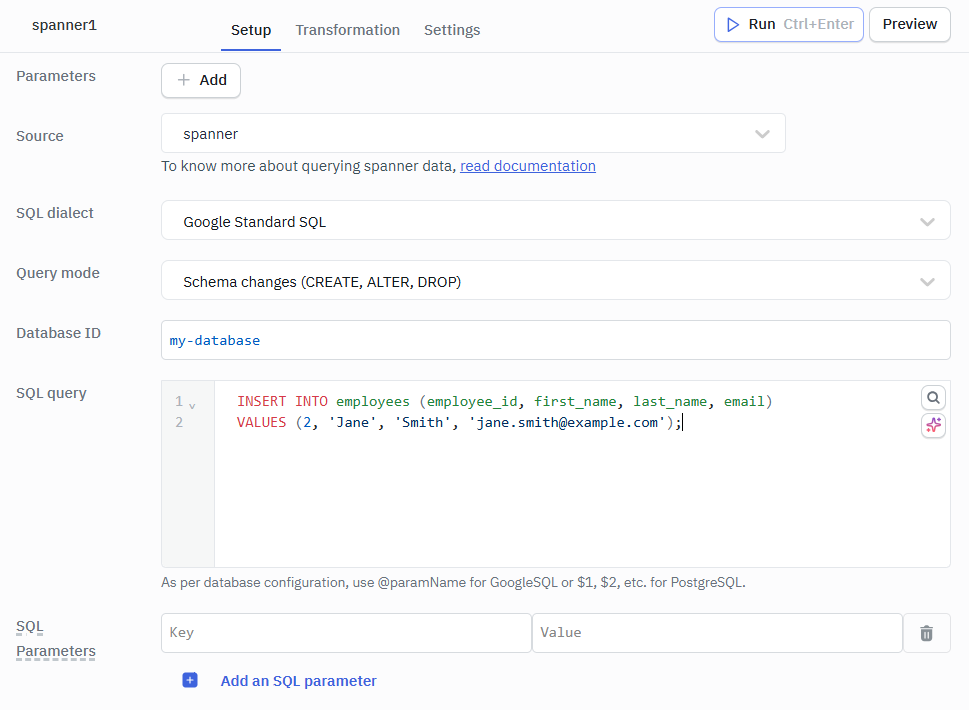The image size is (969, 710).
Task: Switch to the Setup tab
Action: [x=251, y=30]
